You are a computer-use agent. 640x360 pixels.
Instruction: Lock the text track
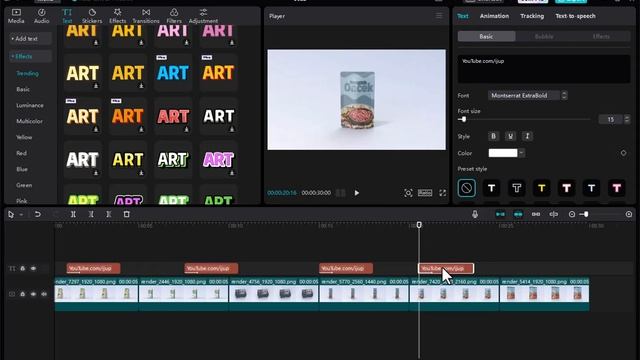click(23, 269)
